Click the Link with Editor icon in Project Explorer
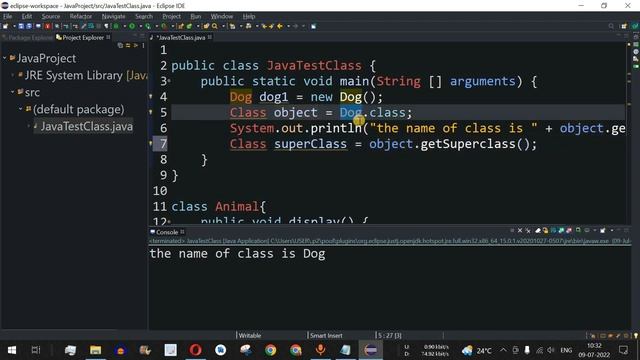This screenshot has width=640, height=360. point(128,45)
